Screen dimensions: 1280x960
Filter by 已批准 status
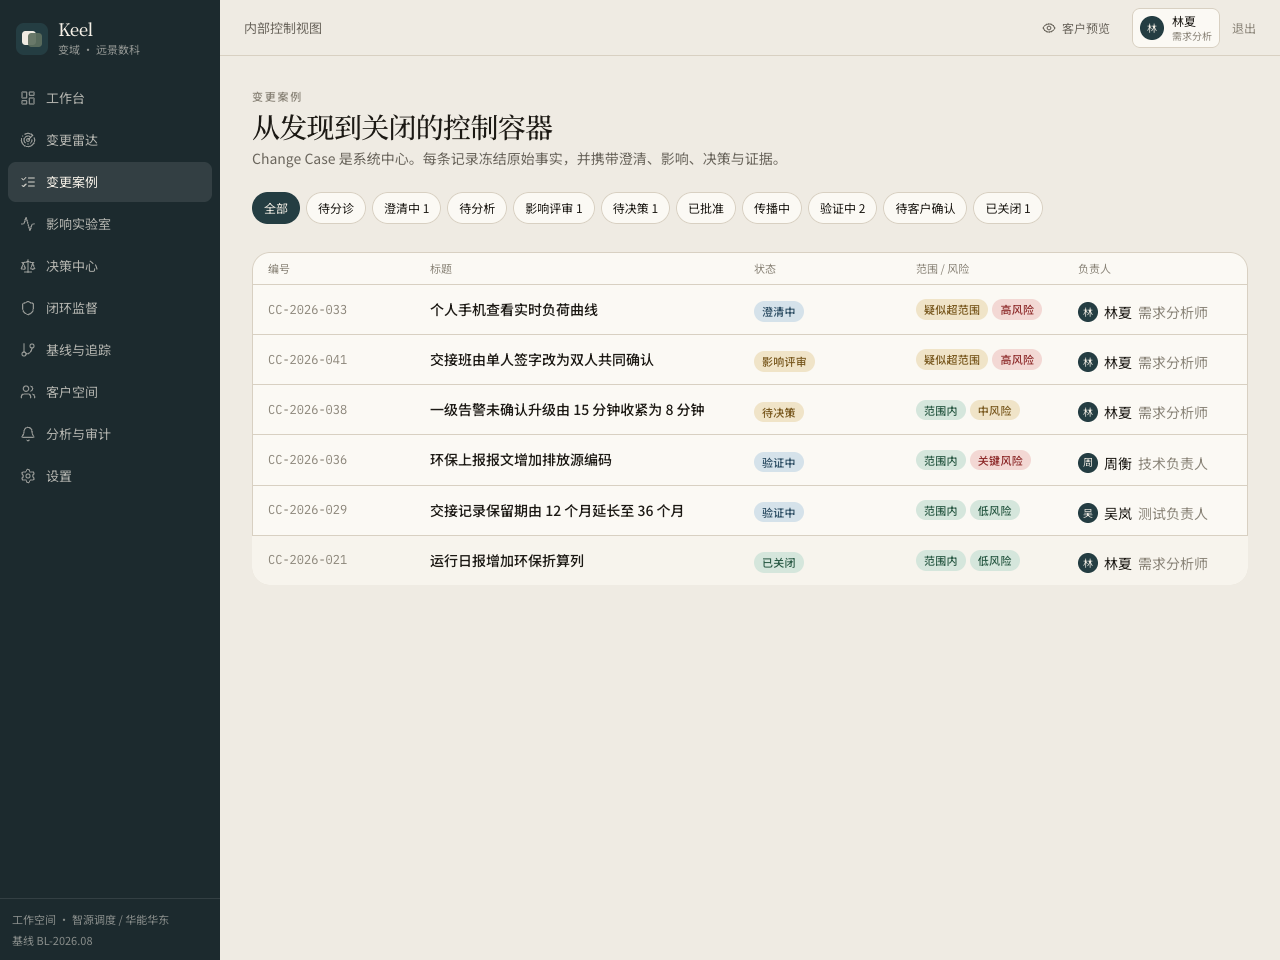pyautogui.click(x=706, y=208)
